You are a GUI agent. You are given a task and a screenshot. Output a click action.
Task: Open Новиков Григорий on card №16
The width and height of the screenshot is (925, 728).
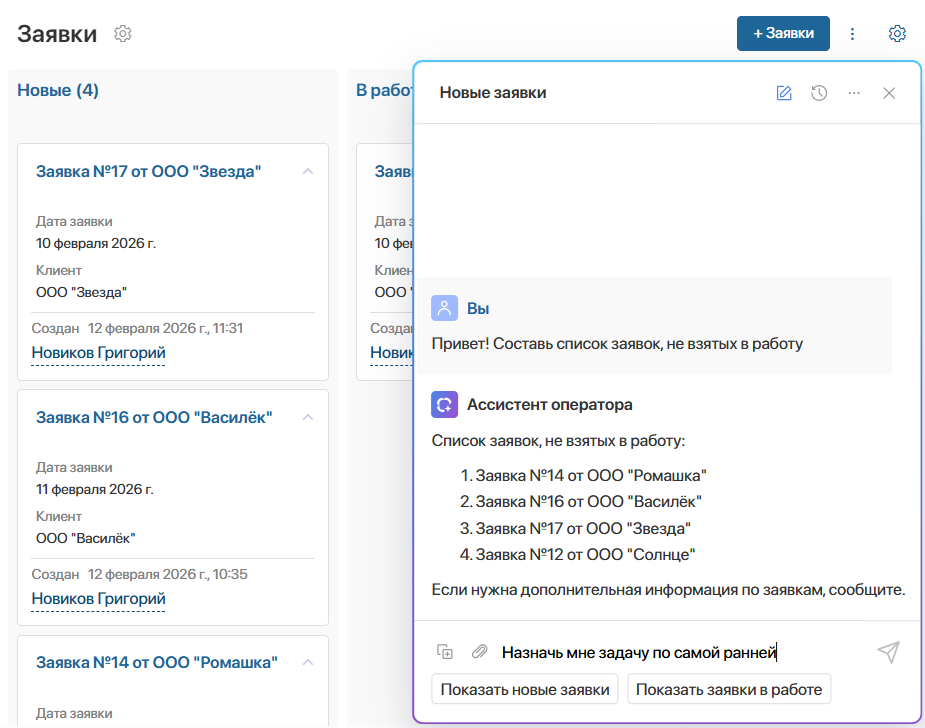click(97, 596)
